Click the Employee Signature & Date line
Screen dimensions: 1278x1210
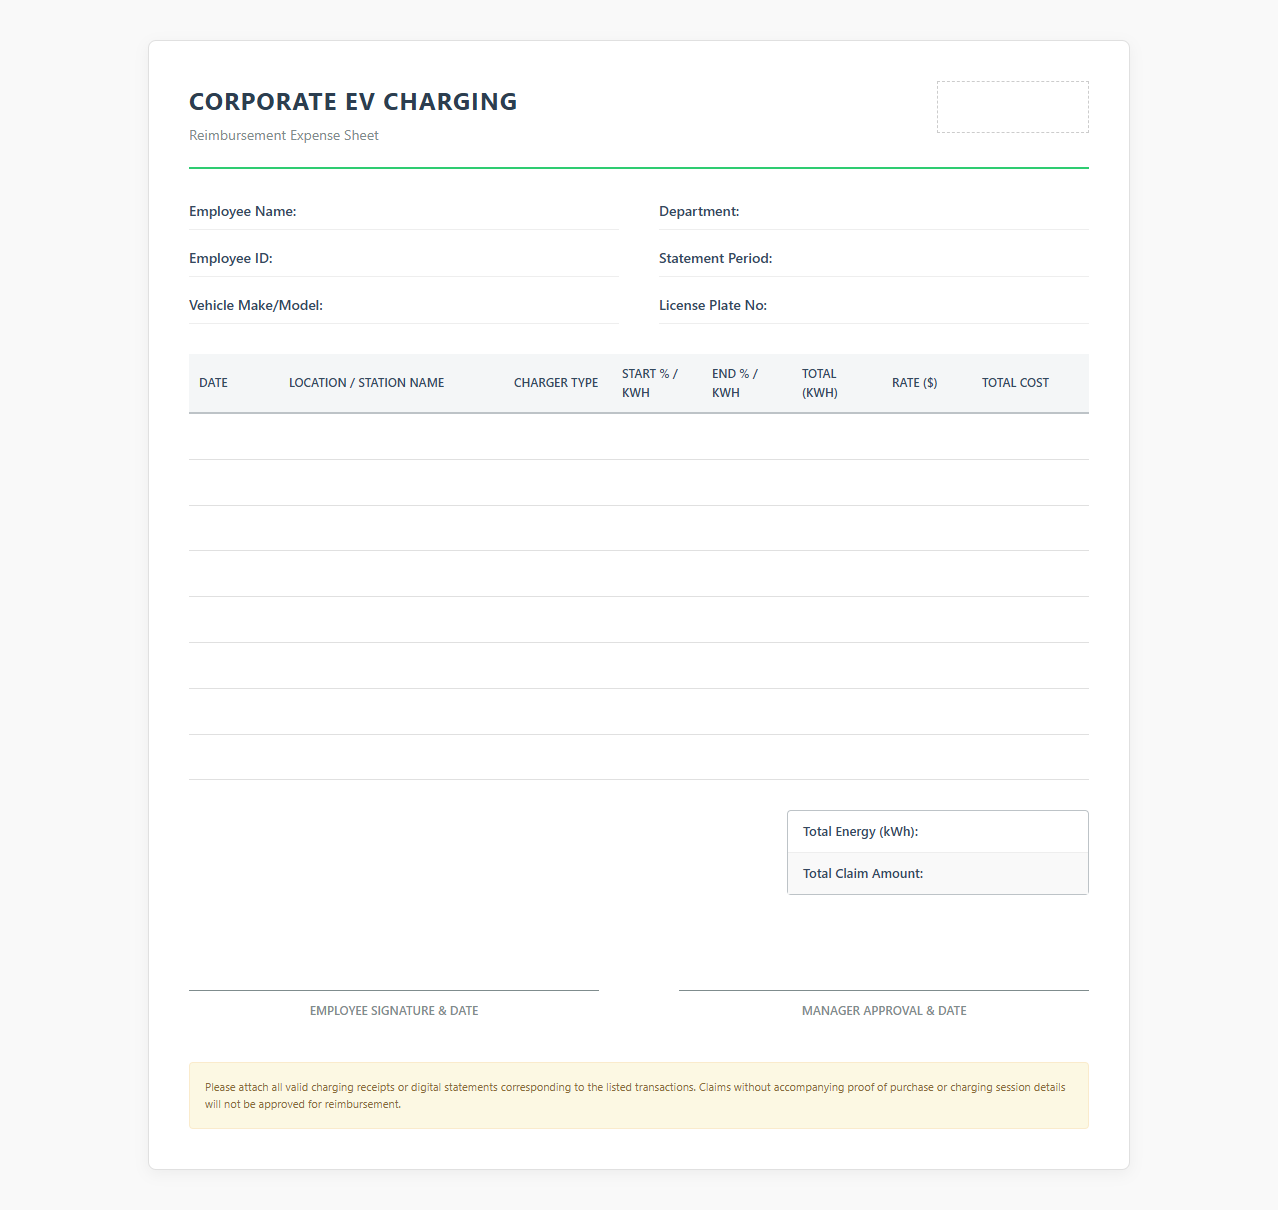tap(394, 1004)
